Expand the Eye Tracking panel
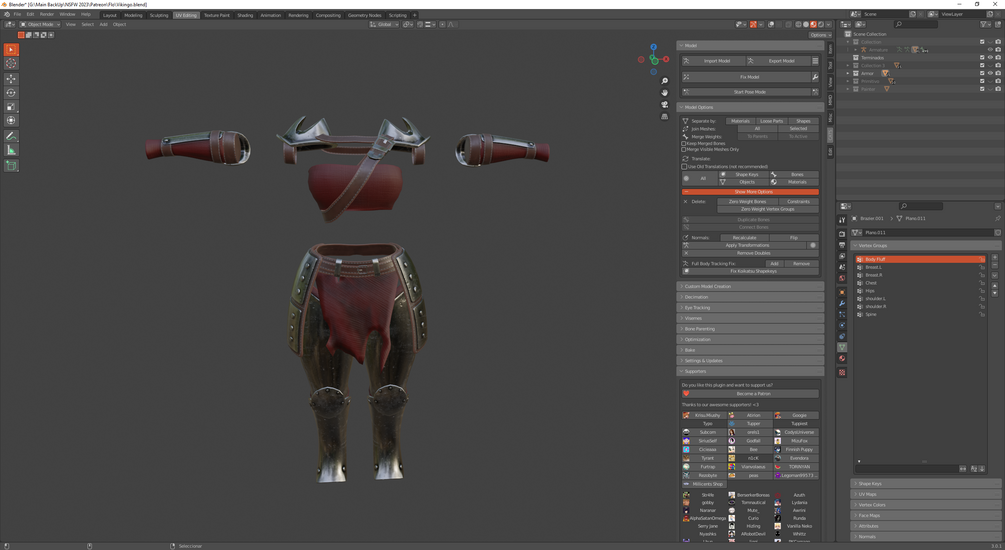The image size is (1005, 550). 751,308
